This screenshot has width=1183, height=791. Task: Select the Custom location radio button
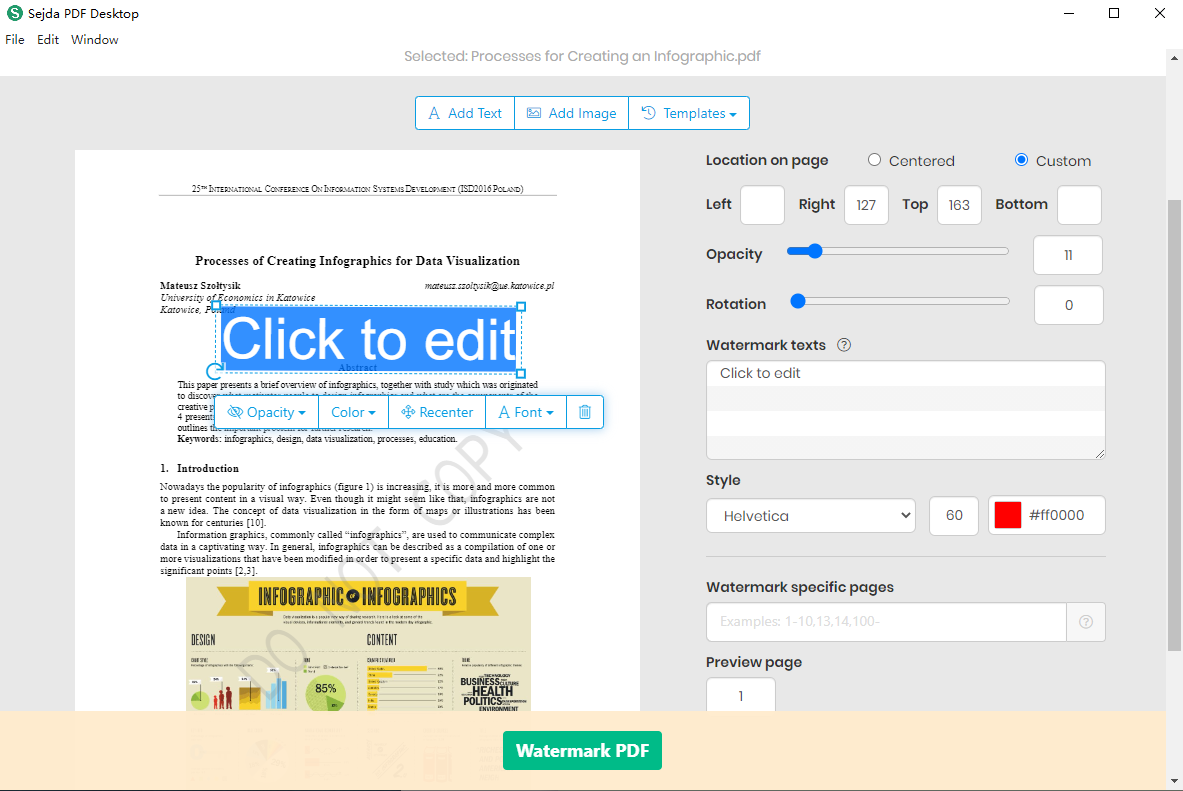[1022, 160]
